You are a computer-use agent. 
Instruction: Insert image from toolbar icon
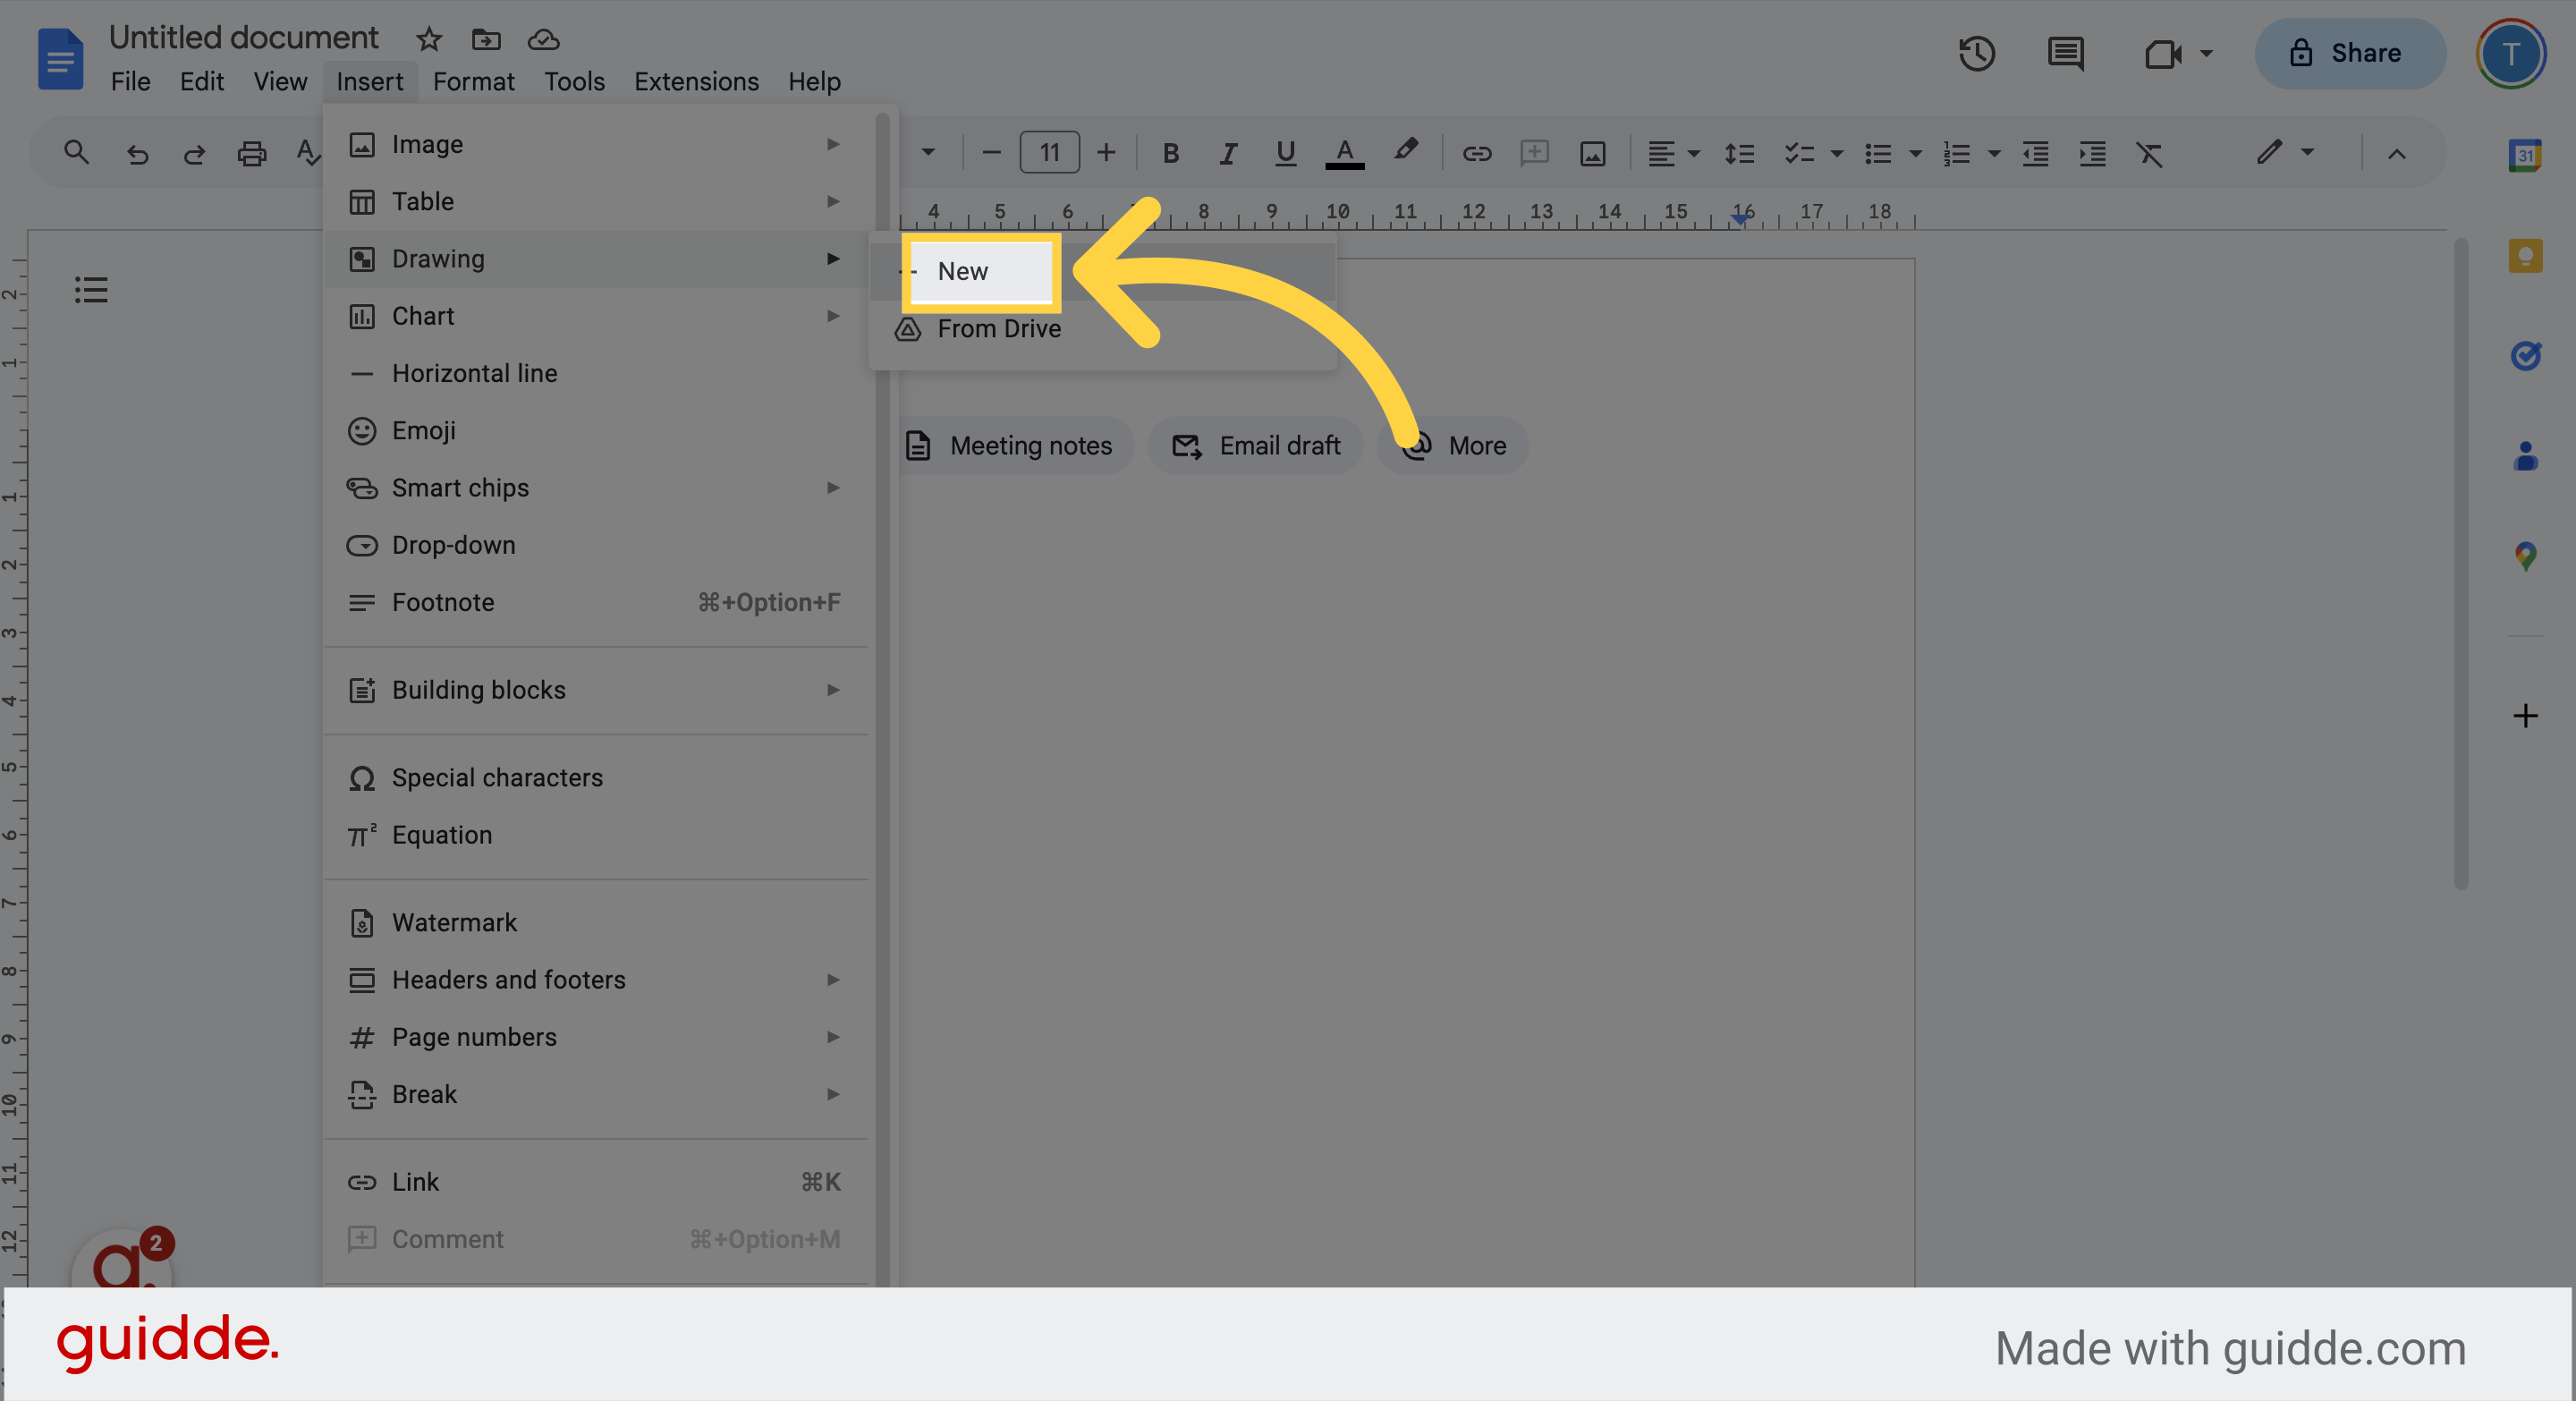[1592, 153]
